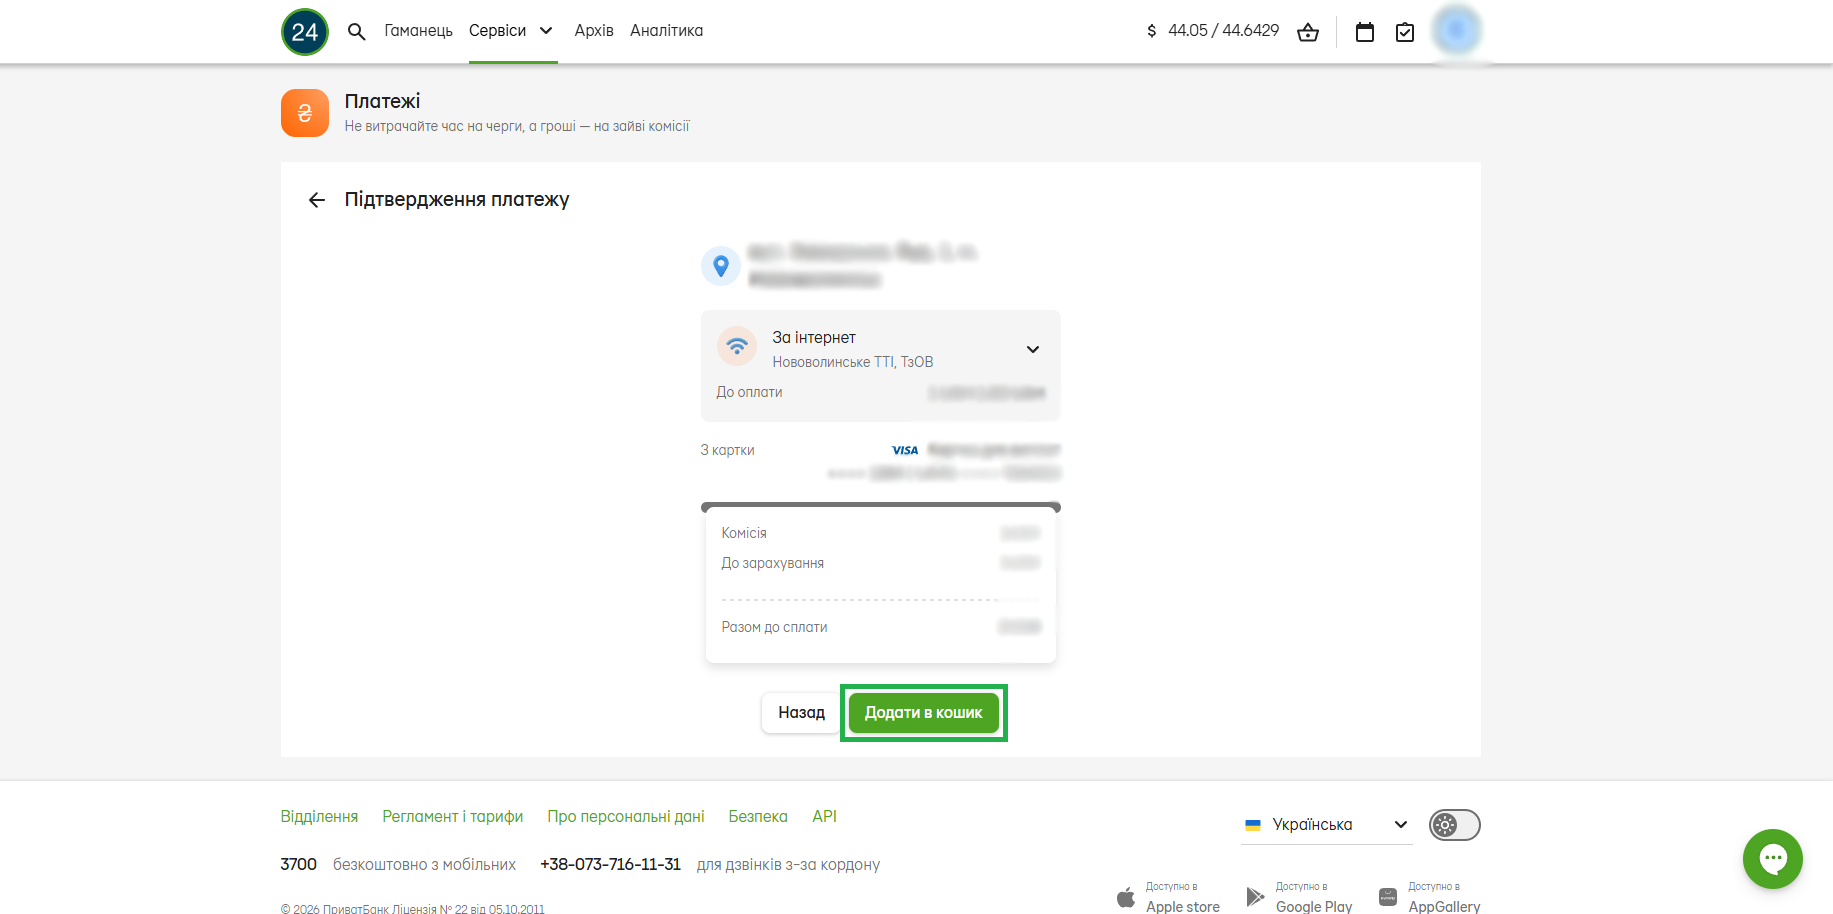Click безкоштовно з мобільних text
1833x914 pixels.
(425, 864)
